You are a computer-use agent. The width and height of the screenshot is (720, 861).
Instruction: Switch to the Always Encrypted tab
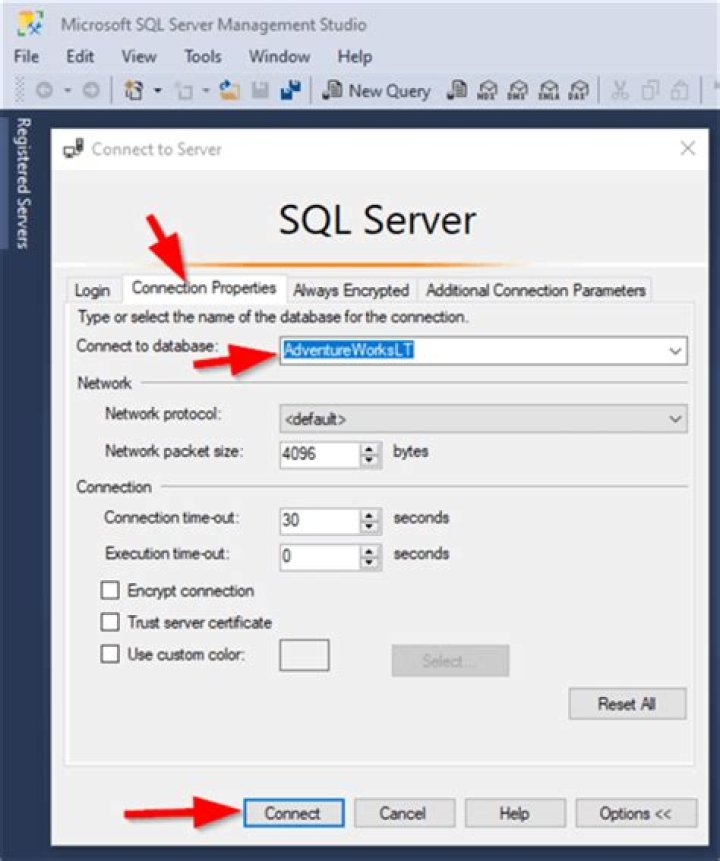coord(351,290)
